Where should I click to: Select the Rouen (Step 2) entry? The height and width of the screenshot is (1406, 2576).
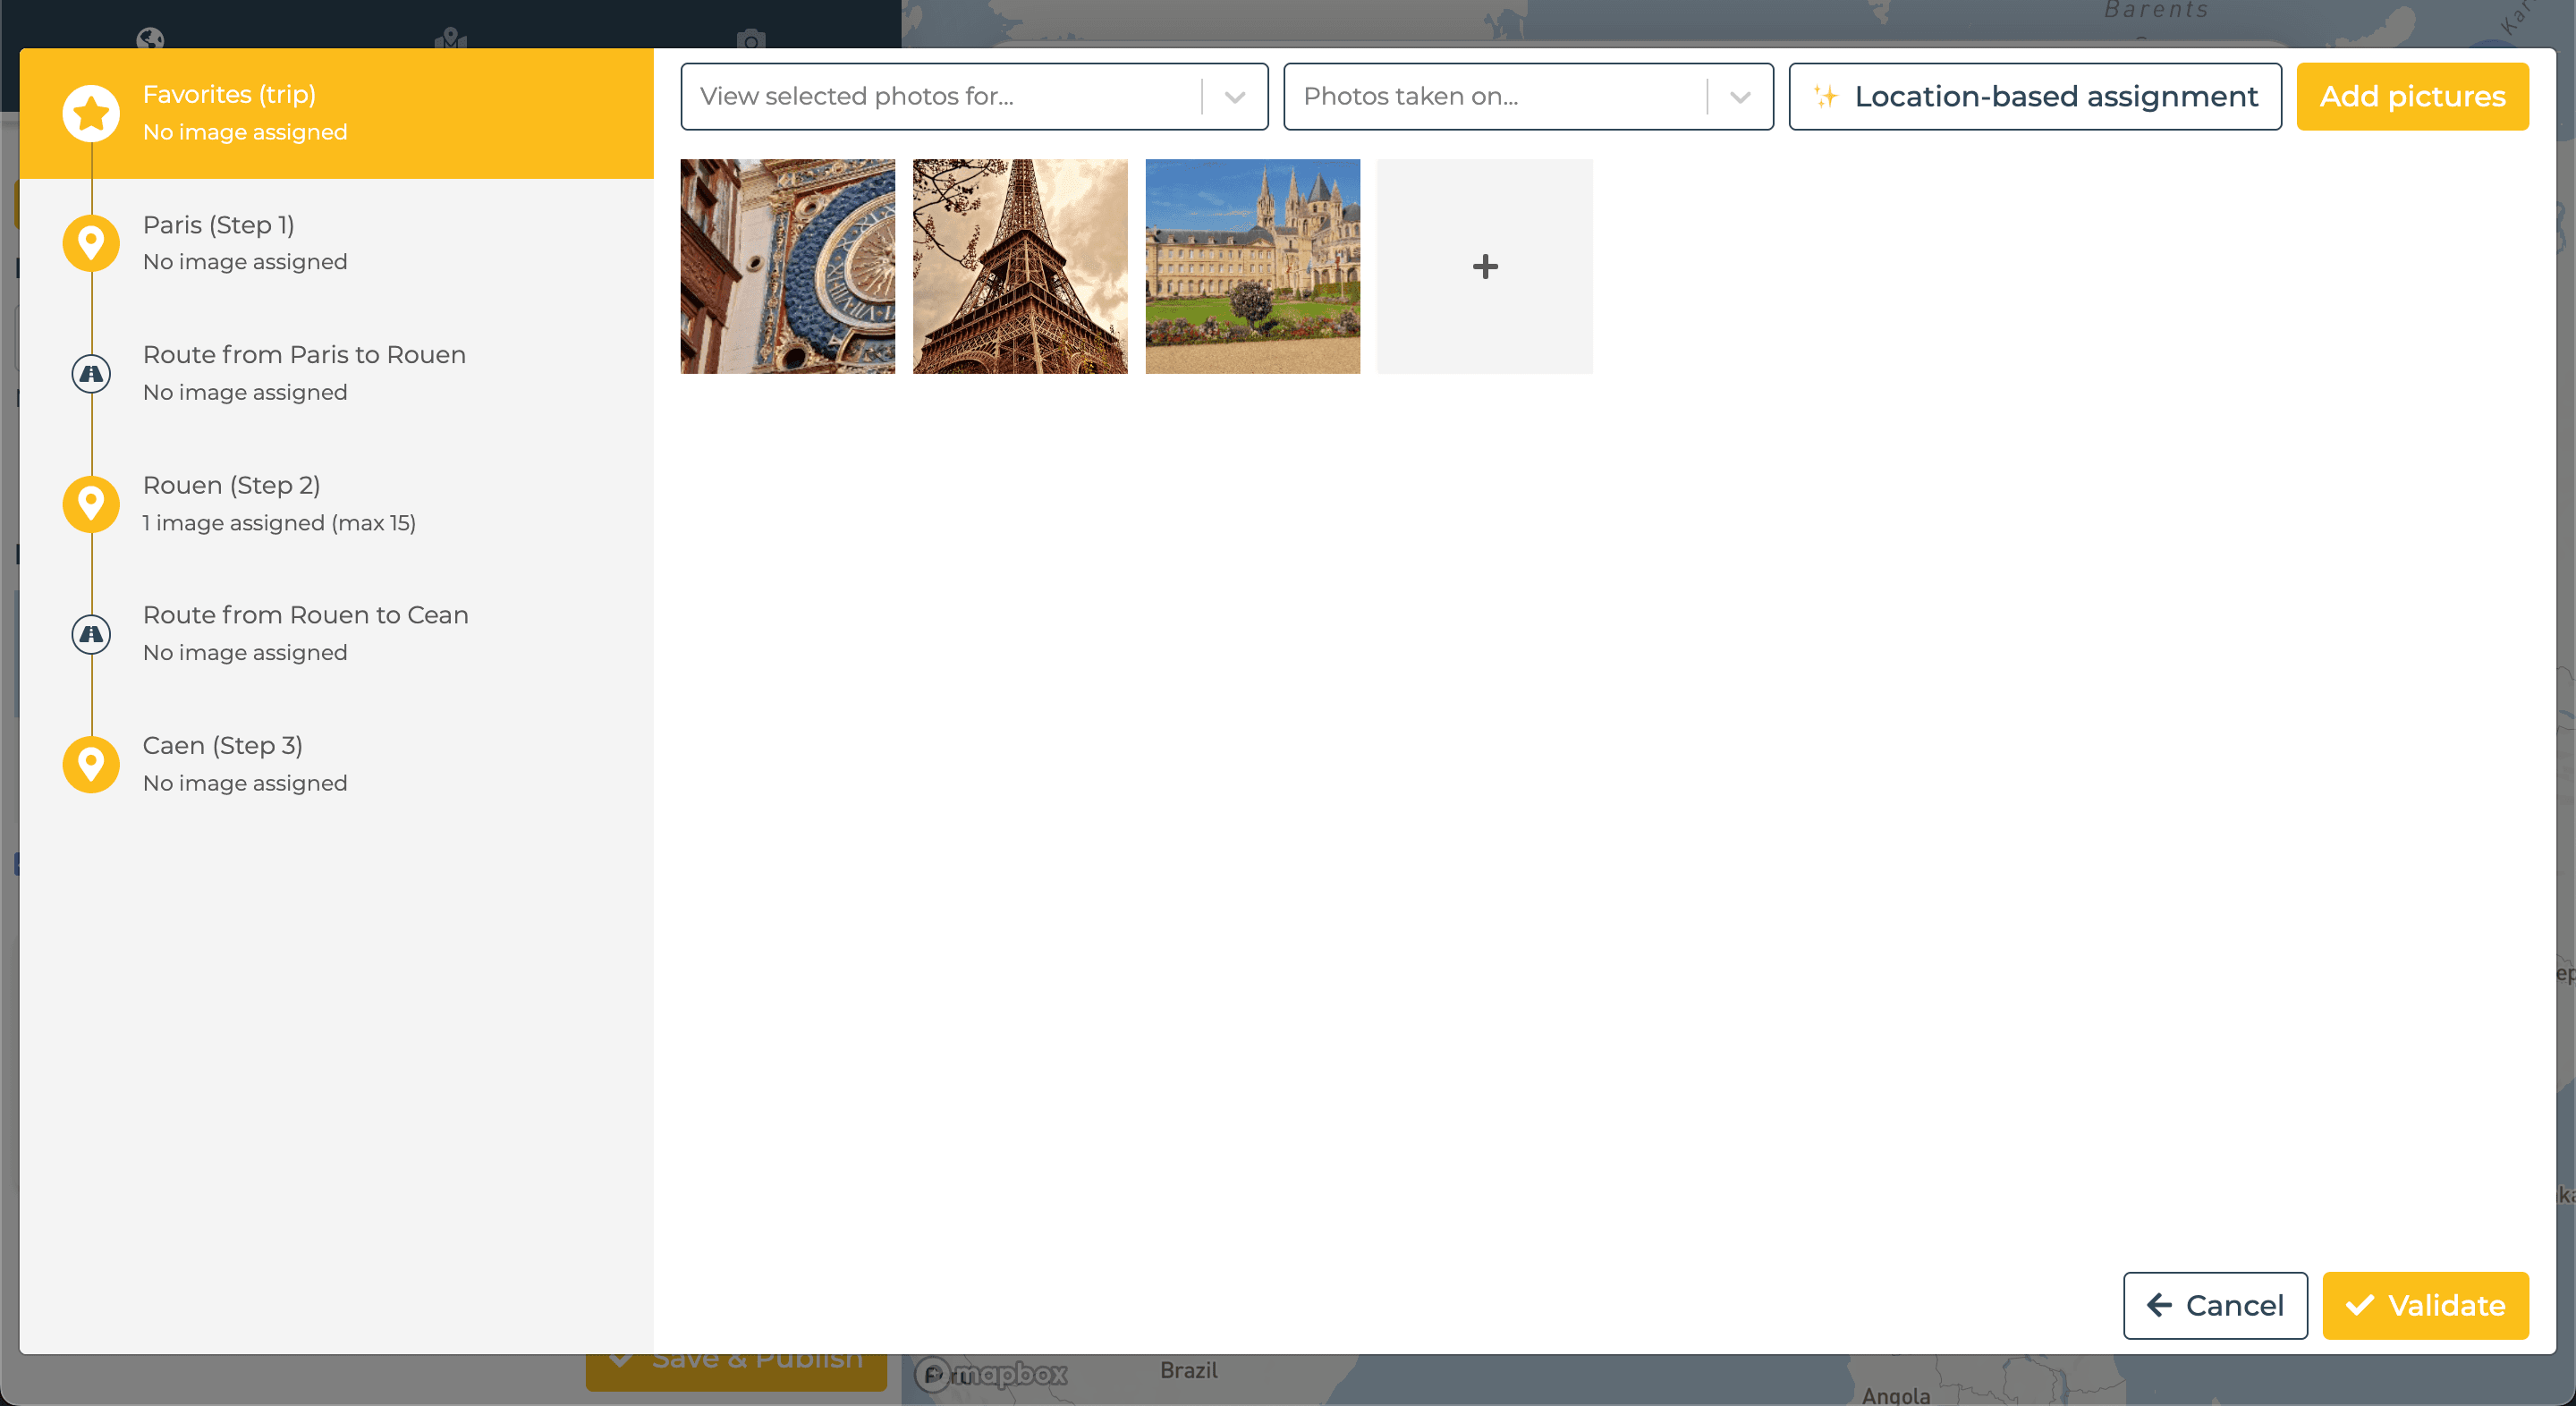(x=337, y=504)
